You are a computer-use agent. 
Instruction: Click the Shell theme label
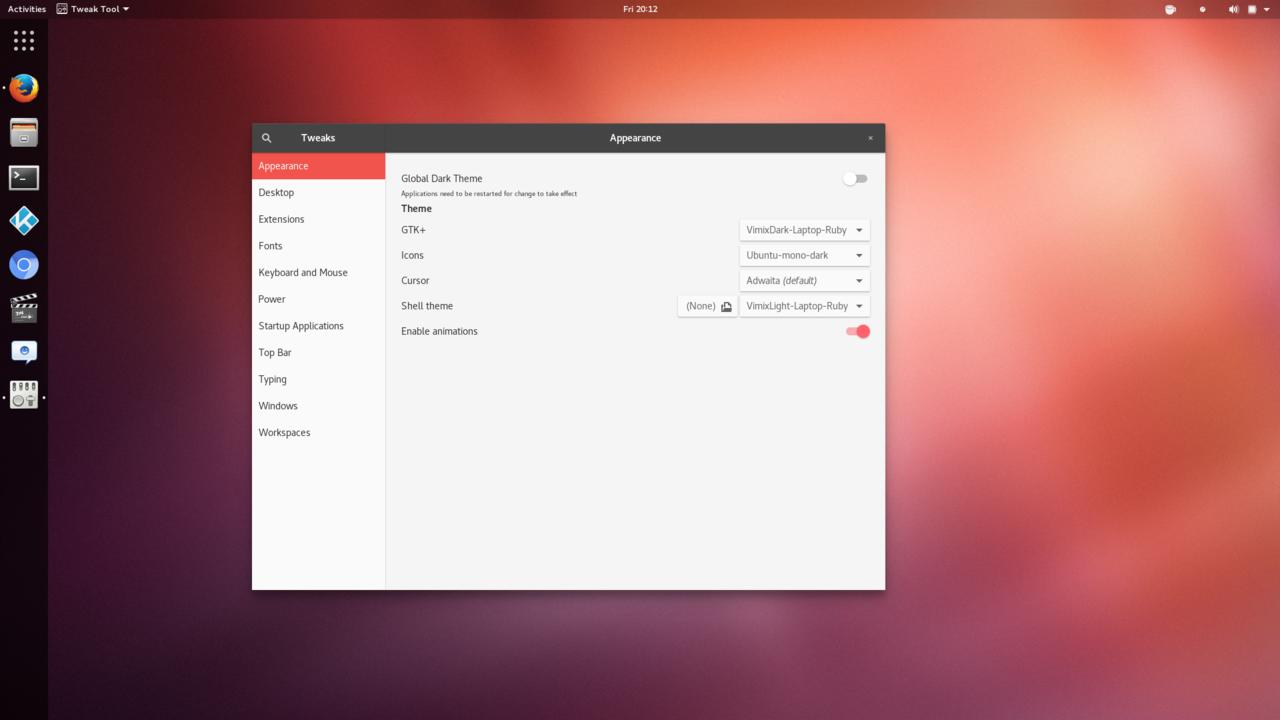tap(427, 306)
